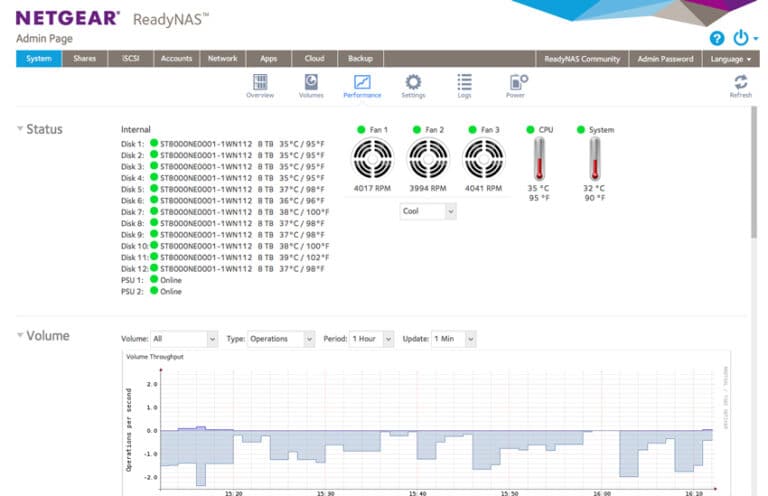Click the green status dot beside System
768x496 pixels.
point(581,129)
